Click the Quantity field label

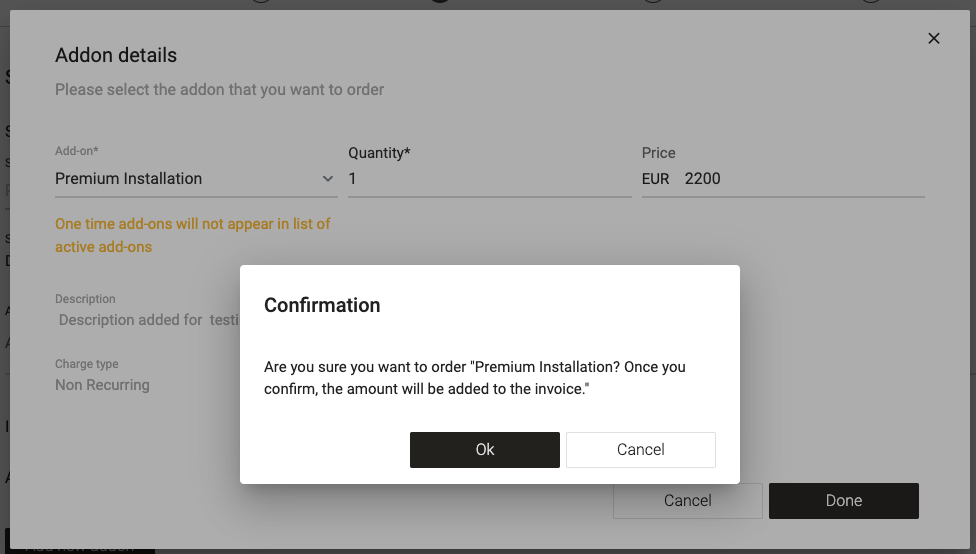pyautogui.click(x=379, y=153)
